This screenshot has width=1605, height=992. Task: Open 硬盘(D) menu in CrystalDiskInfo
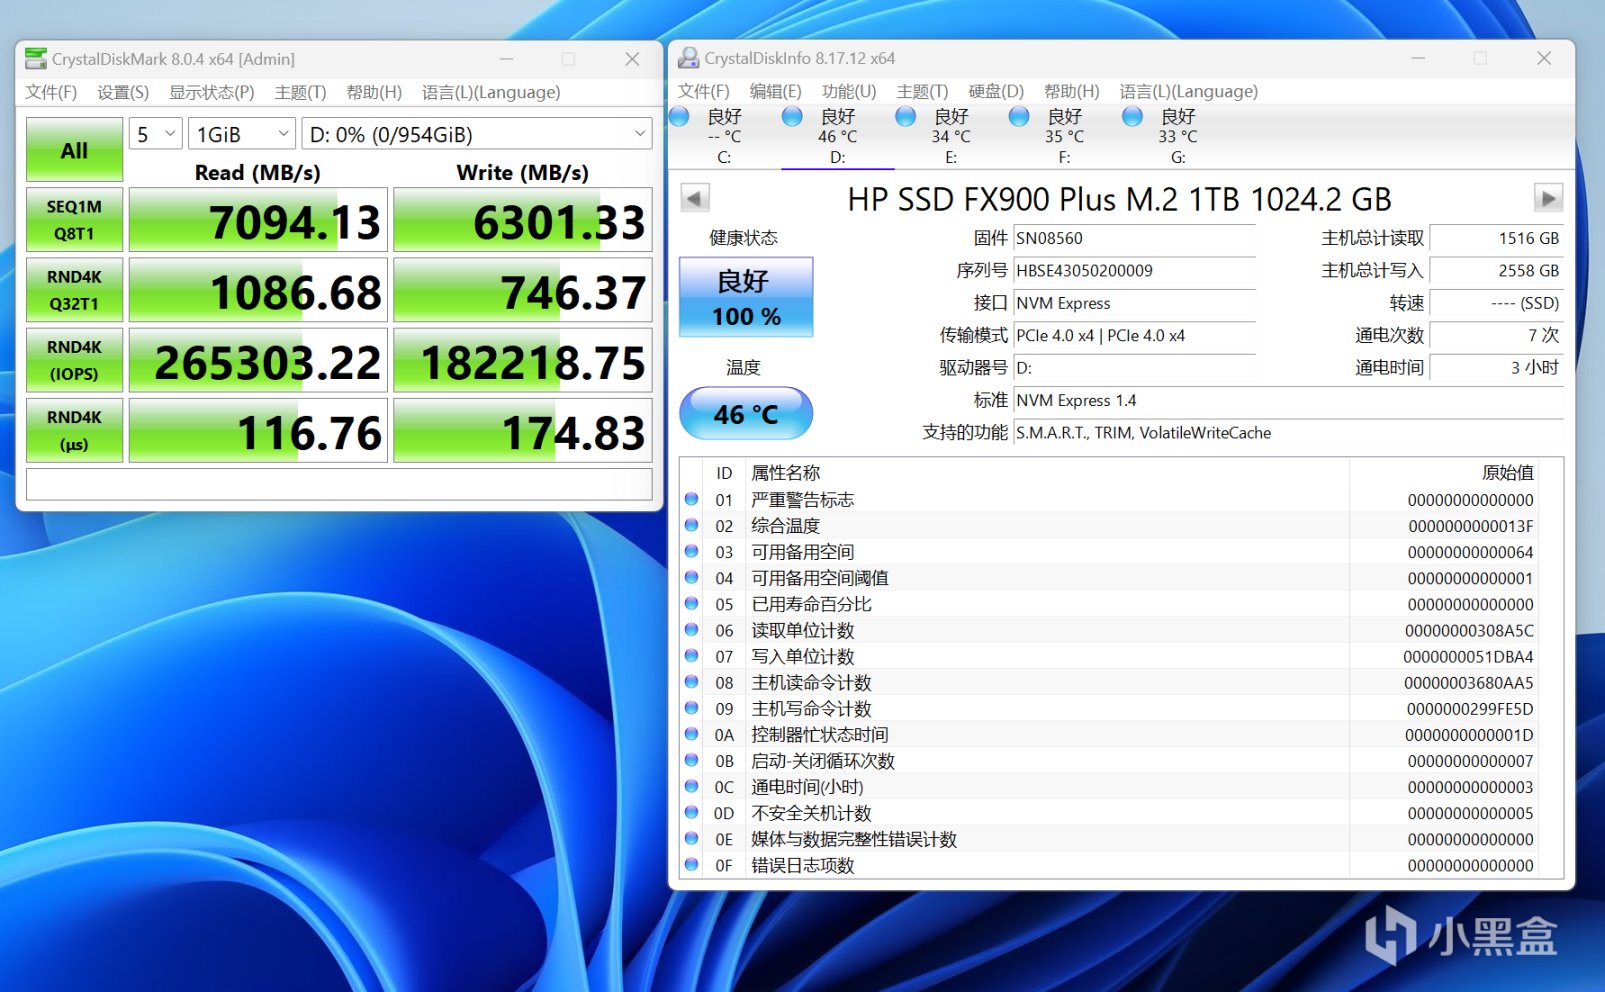(x=995, y=91)
